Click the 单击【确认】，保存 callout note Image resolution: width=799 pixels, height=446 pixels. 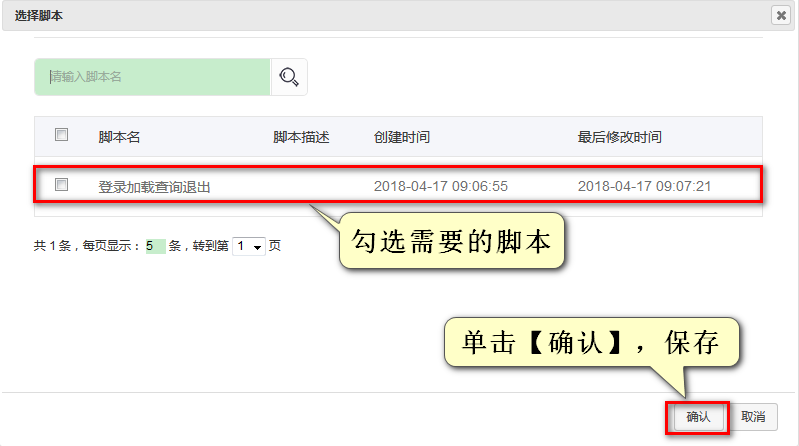[x=590, y=343]
